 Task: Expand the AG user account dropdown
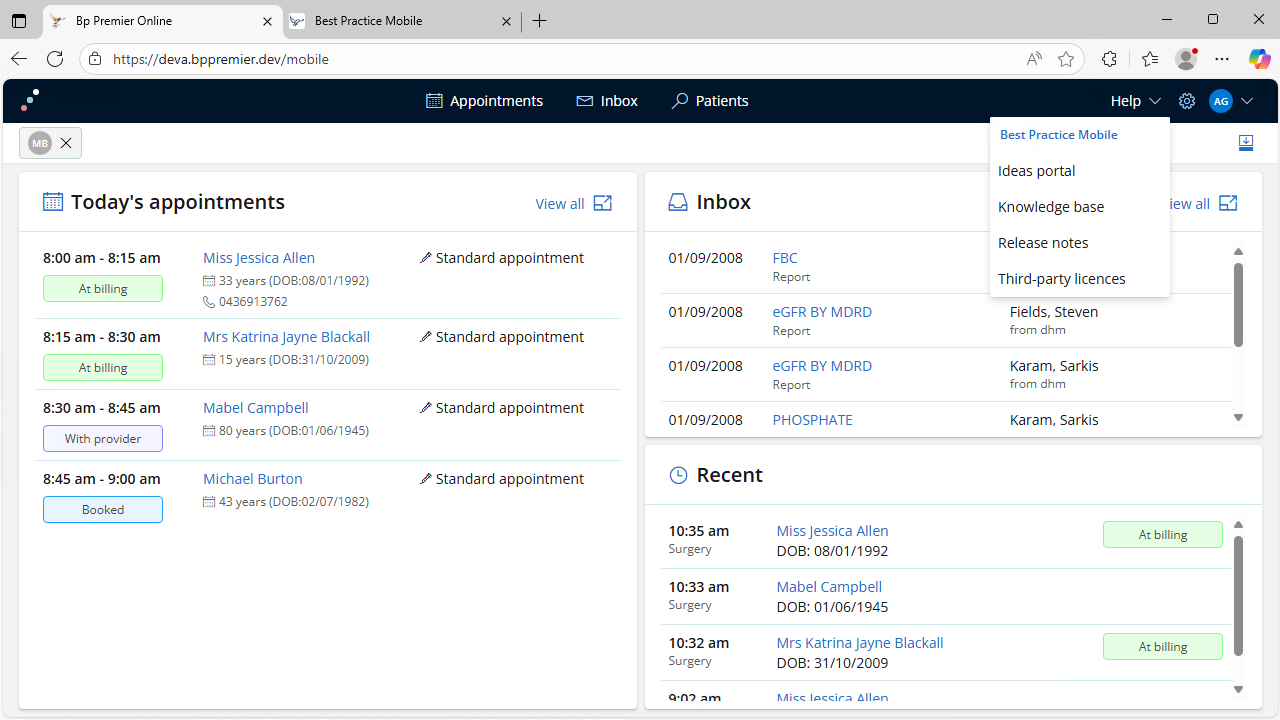point(1247,101)
